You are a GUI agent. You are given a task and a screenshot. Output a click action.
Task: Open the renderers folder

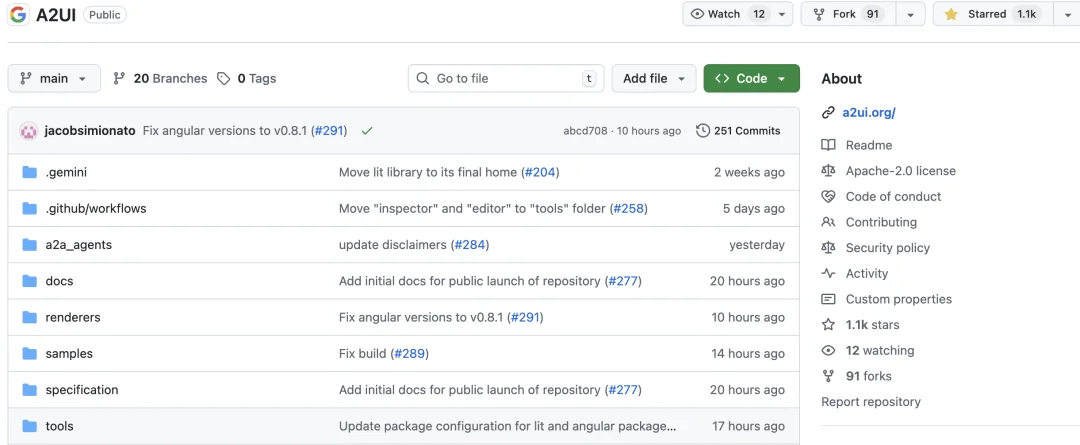[x=73, y=317]
